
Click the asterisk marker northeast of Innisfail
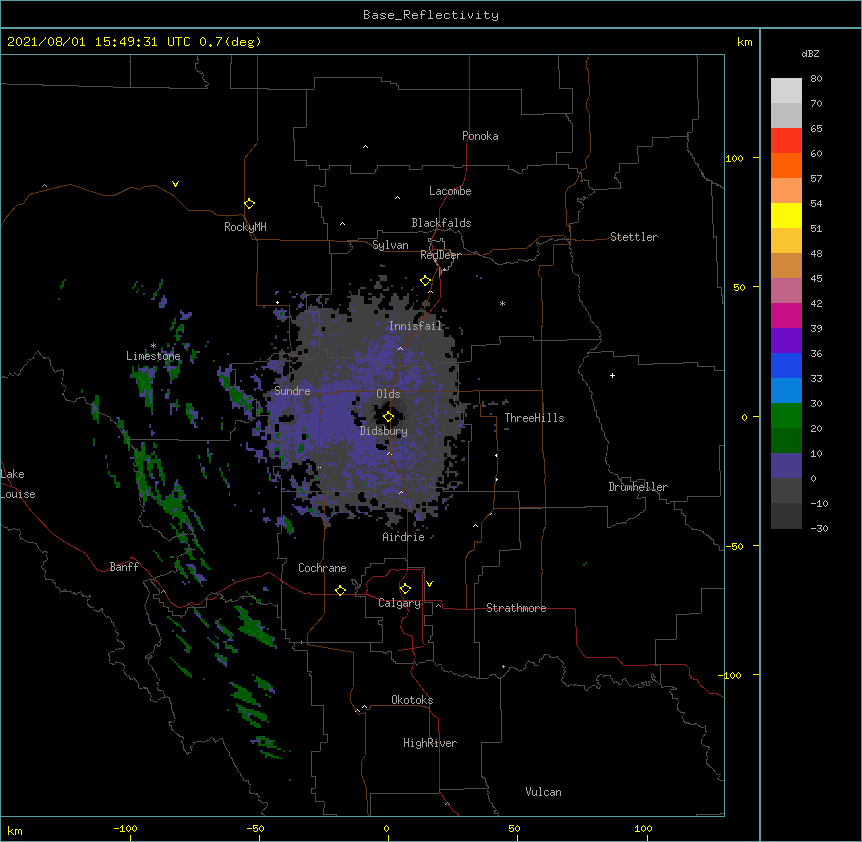pyautogui.click(x=502, y=303)
